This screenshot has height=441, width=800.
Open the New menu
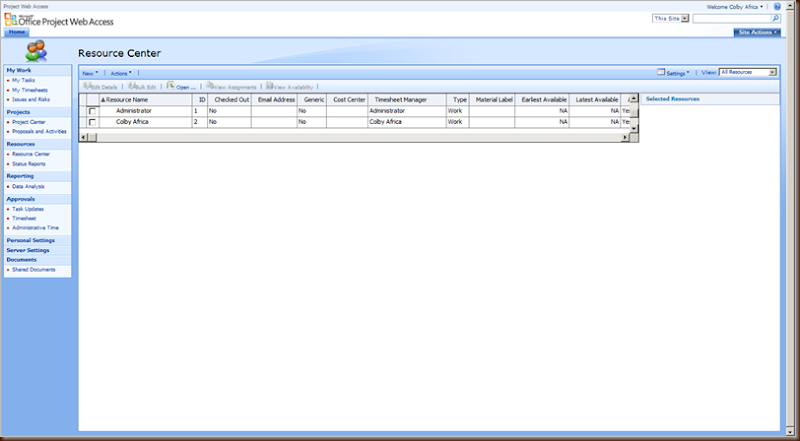click(x=90, y=74)
